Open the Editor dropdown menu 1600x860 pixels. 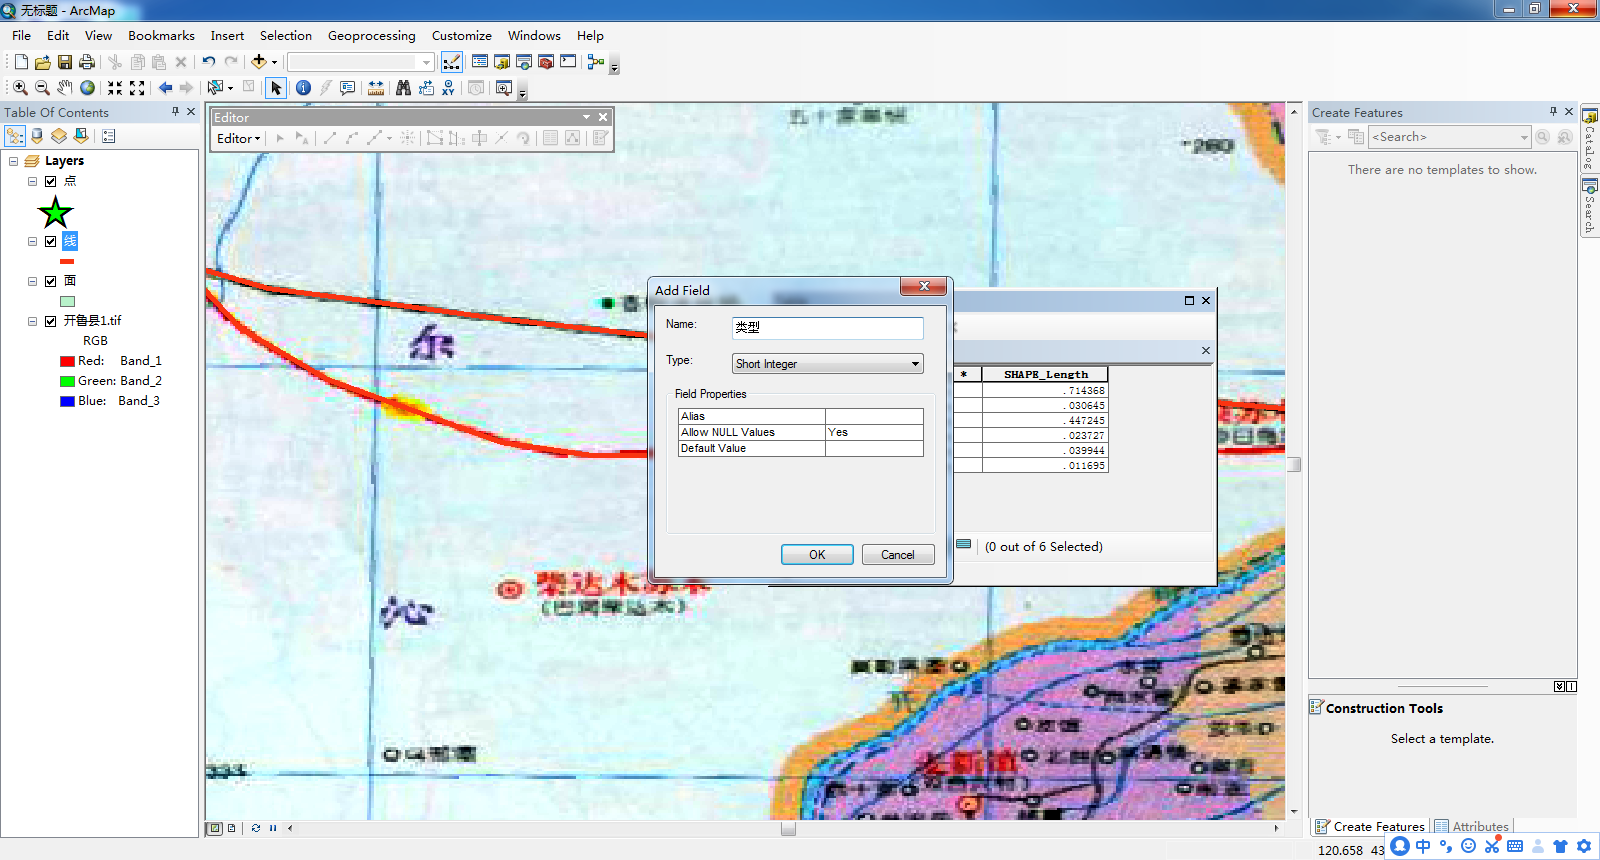click(238, 138)
